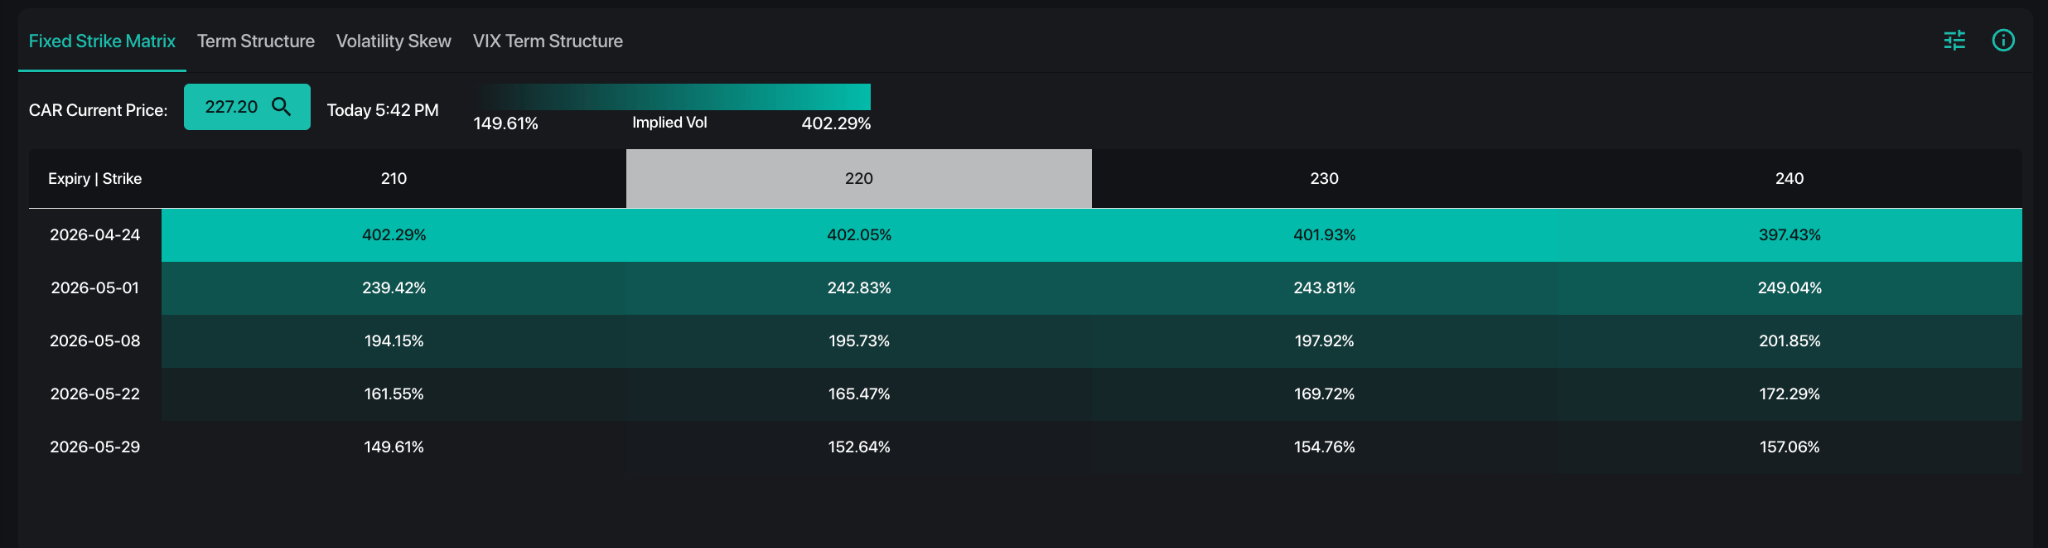Select the VIX Term Structure tab
Viewport: 2048px width, 548px height.
548,41
